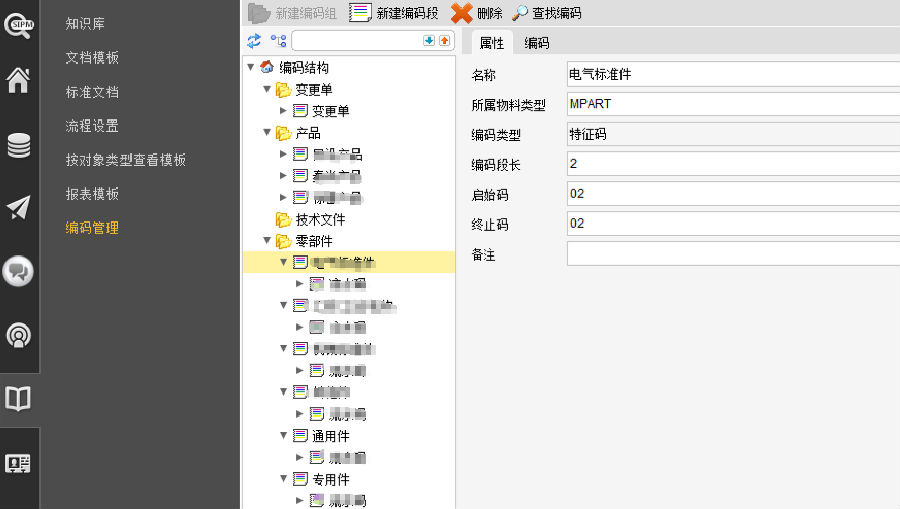The height and width of the screenshot is (509, 900).
Task: Open 按对象类型查看模板 menu item
Action: [x=126, y=160]
